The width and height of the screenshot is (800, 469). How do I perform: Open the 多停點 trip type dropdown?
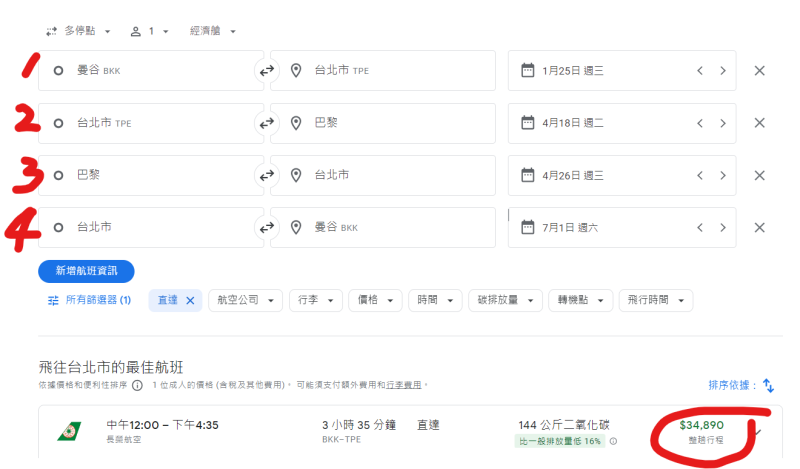click(79, 31)
